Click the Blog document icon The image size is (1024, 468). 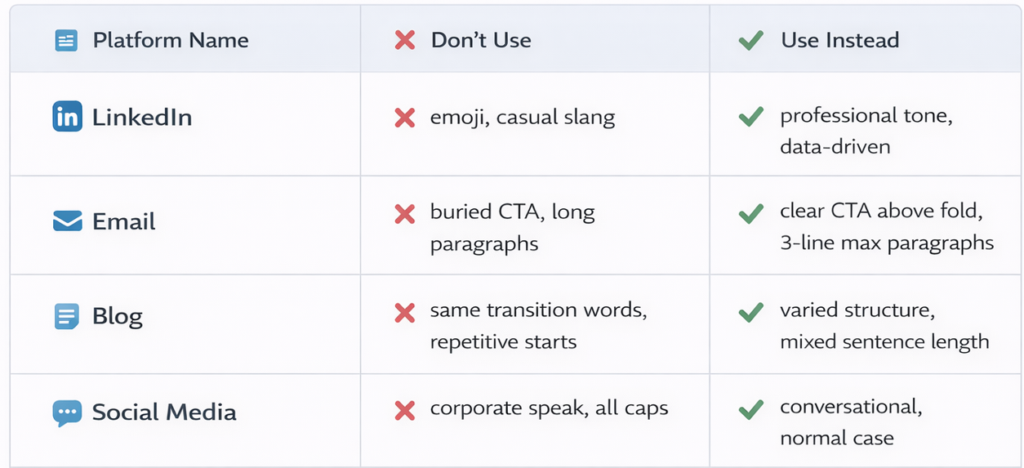point(66,317)
